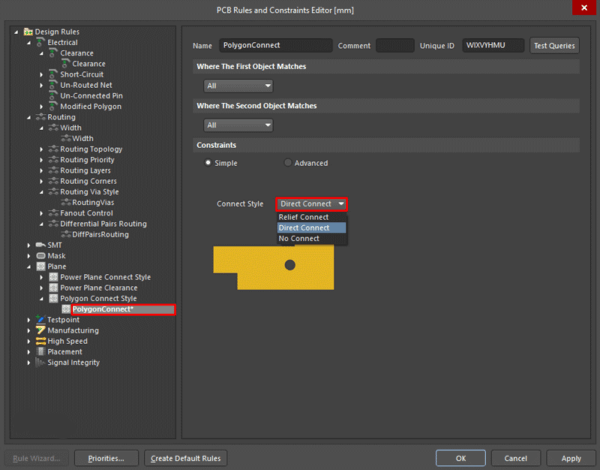
Task: Expand the Signal Integrity tree node
Action: (x=29, y=362)
